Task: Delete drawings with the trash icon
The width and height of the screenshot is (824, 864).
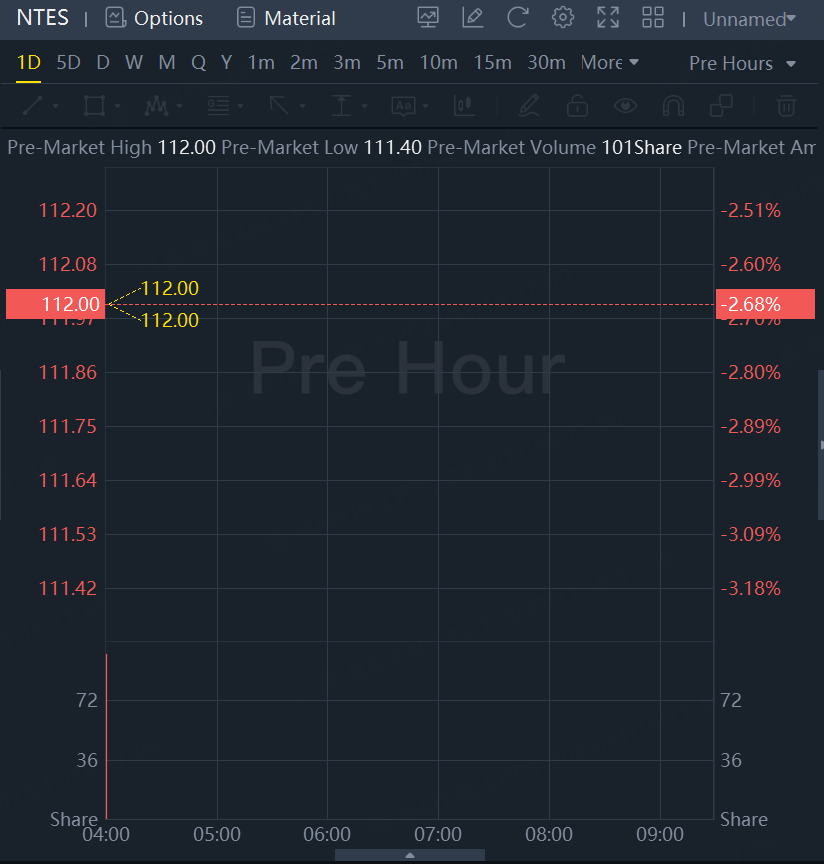Action: click(787, 105)
